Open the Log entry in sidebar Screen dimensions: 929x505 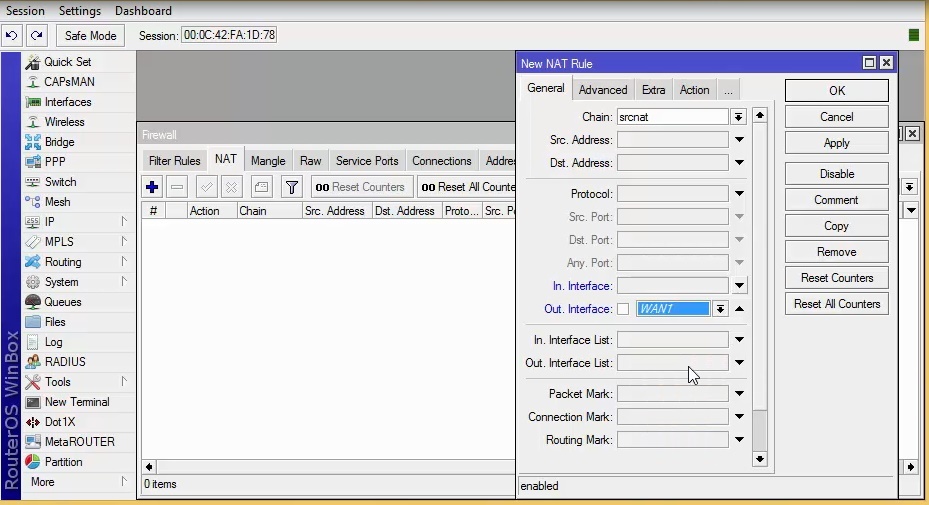(53, 342)
